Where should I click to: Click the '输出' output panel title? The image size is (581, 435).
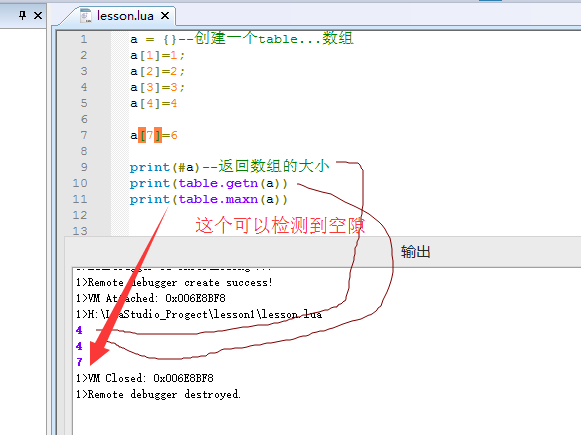pyautogui.click(x=415, y=252)
